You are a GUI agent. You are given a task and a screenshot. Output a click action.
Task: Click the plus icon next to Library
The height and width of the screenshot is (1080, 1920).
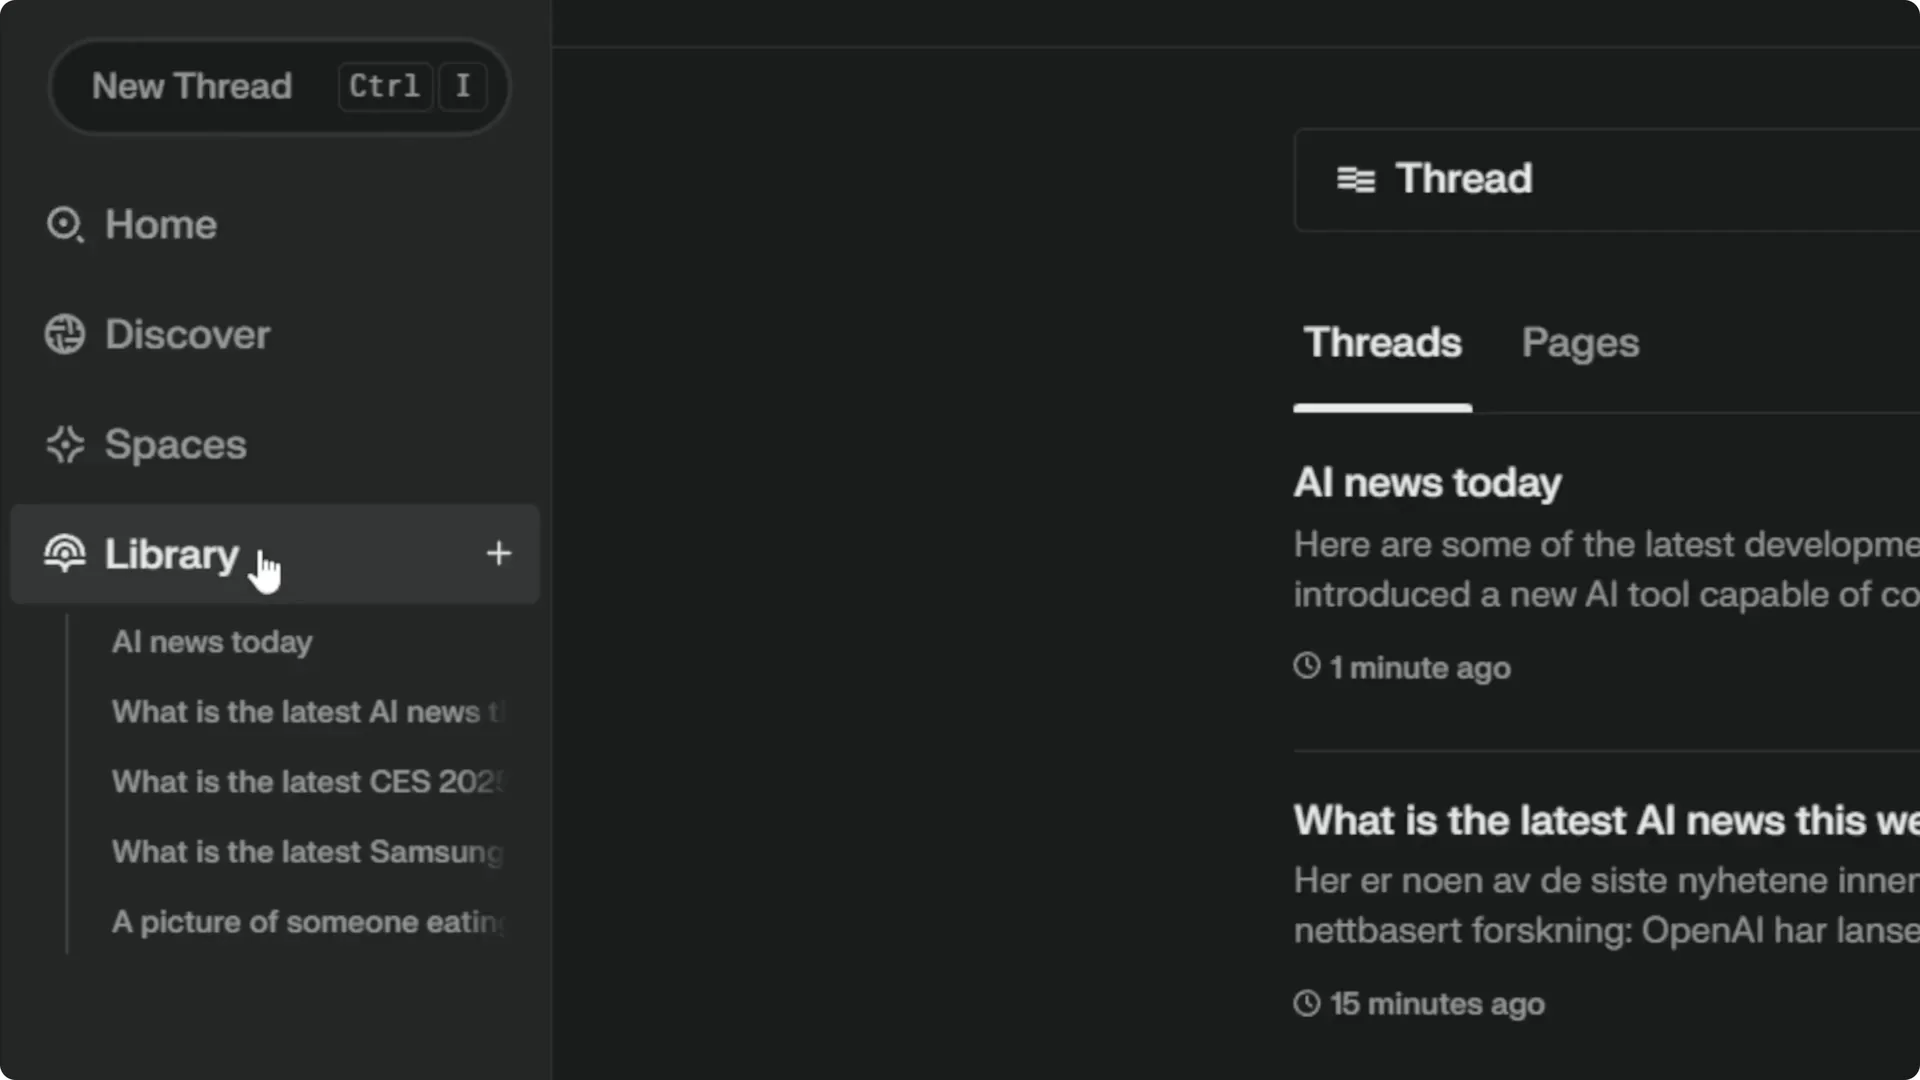click(x=498, y=553)
